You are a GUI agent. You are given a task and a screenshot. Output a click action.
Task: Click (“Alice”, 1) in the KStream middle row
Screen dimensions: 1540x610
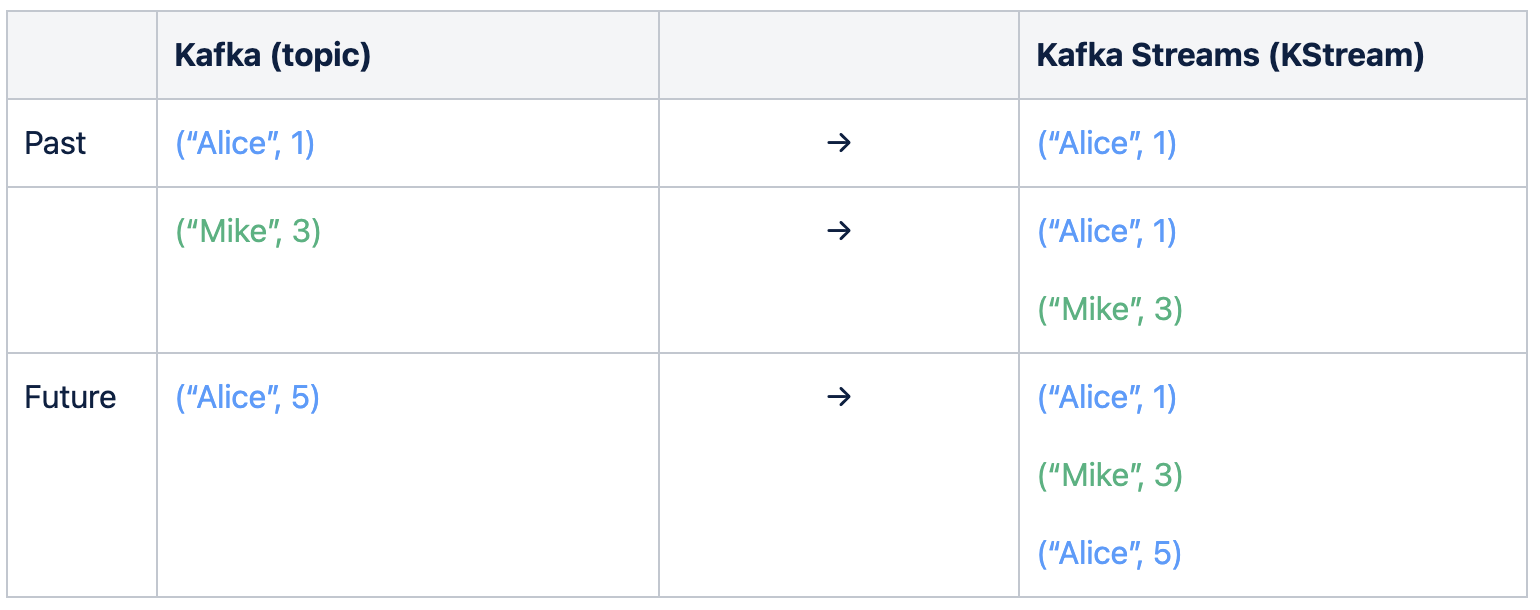[x=1107, y=231]
